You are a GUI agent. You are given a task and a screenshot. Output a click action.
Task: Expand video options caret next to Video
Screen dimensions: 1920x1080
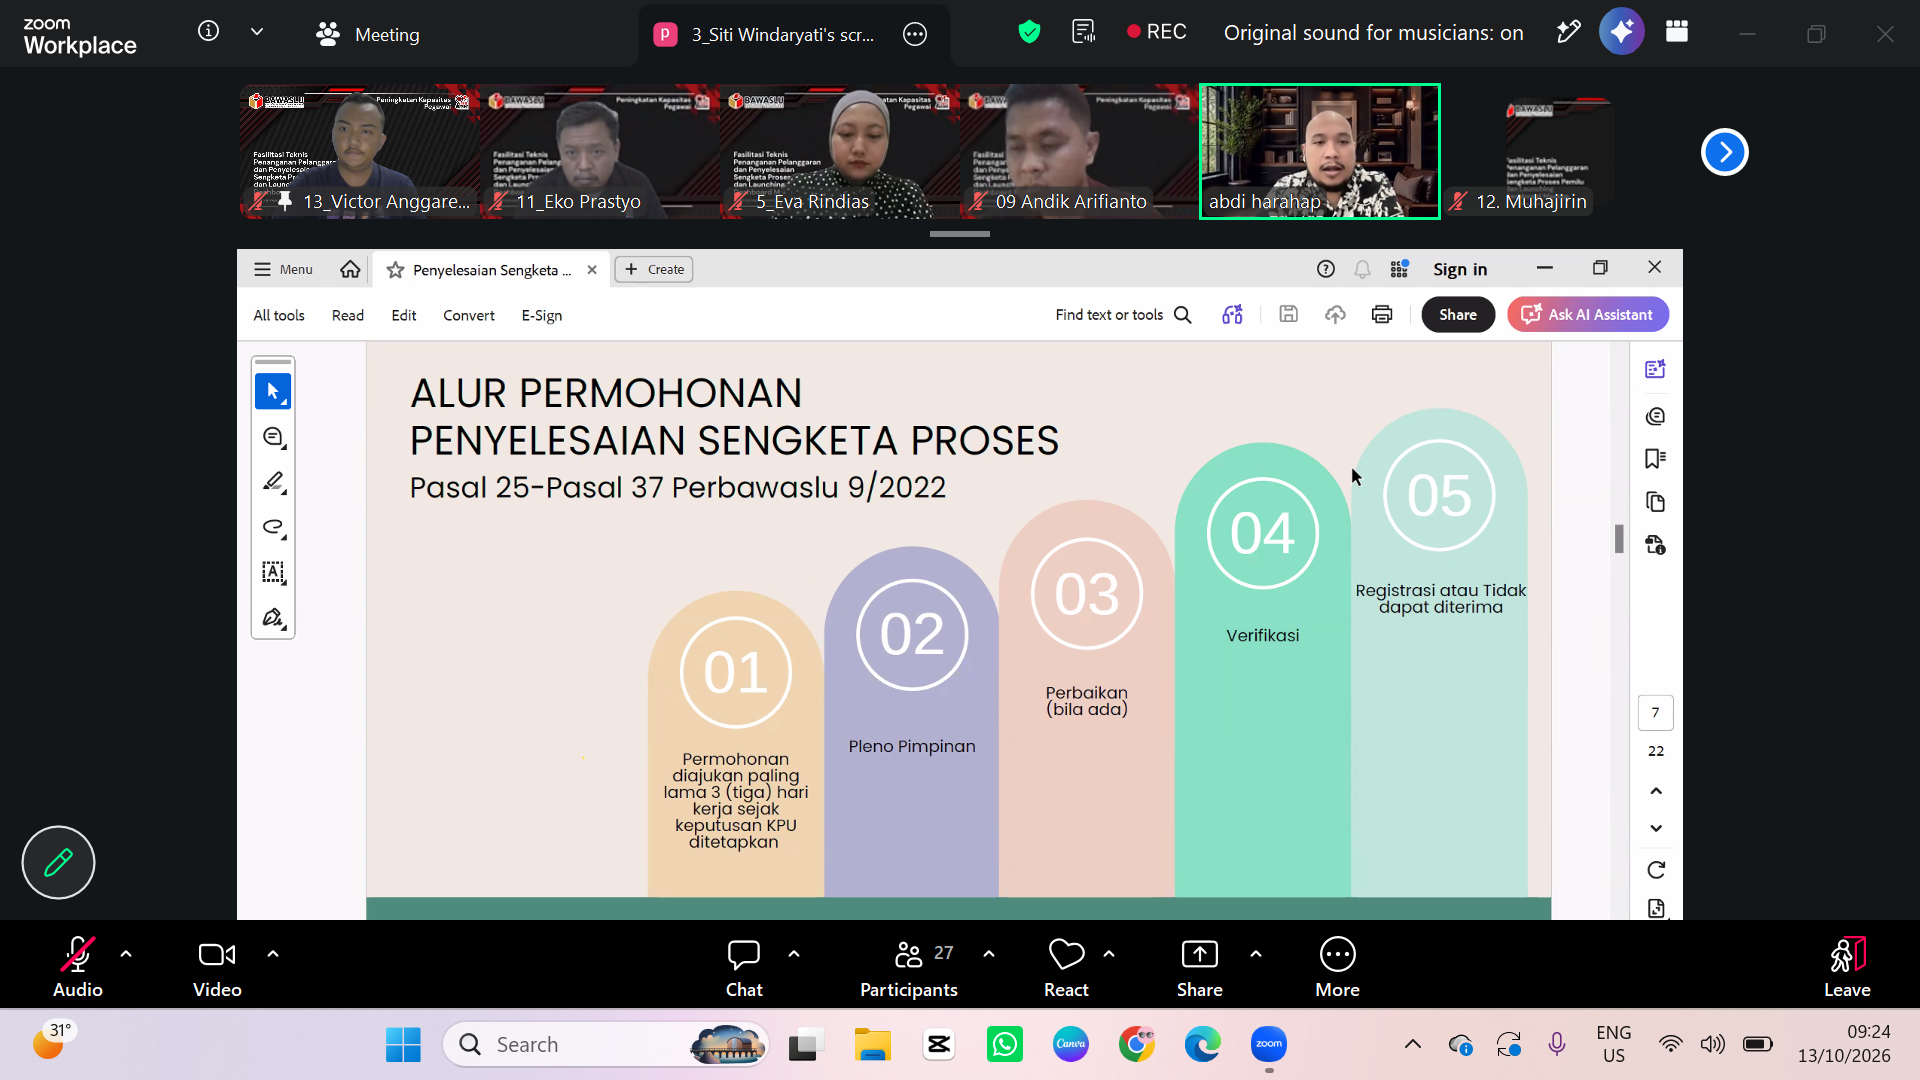[x=273, y=954]
